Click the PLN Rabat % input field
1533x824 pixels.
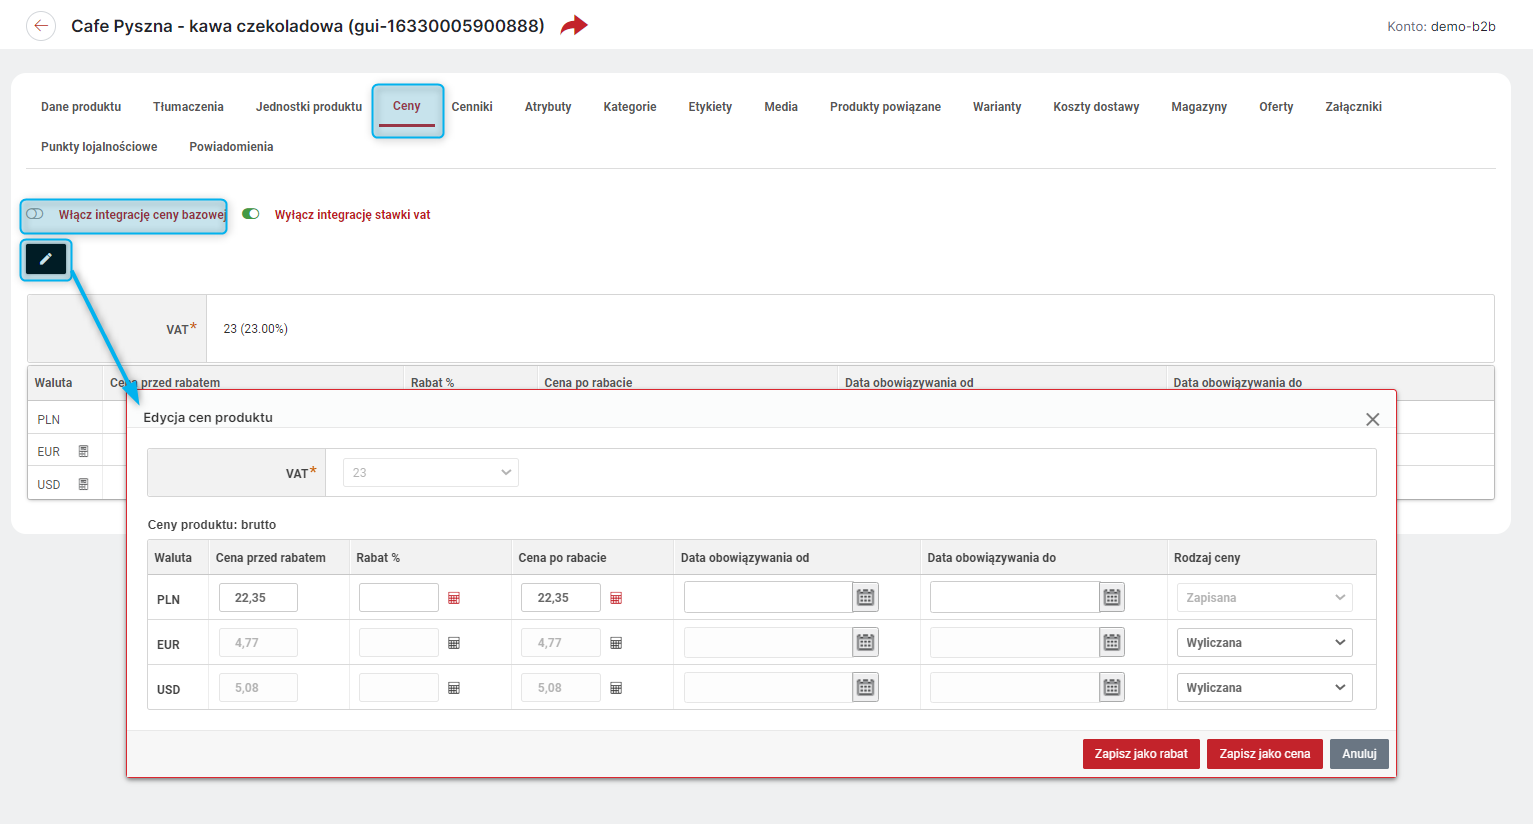[399, 597]
